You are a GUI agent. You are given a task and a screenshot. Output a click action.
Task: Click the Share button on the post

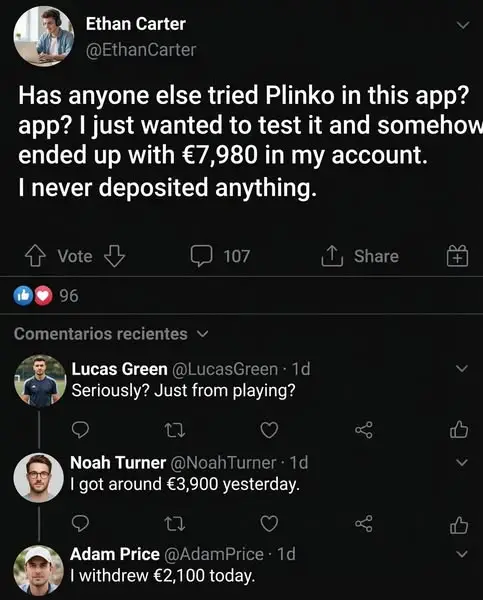click(360, 256)
